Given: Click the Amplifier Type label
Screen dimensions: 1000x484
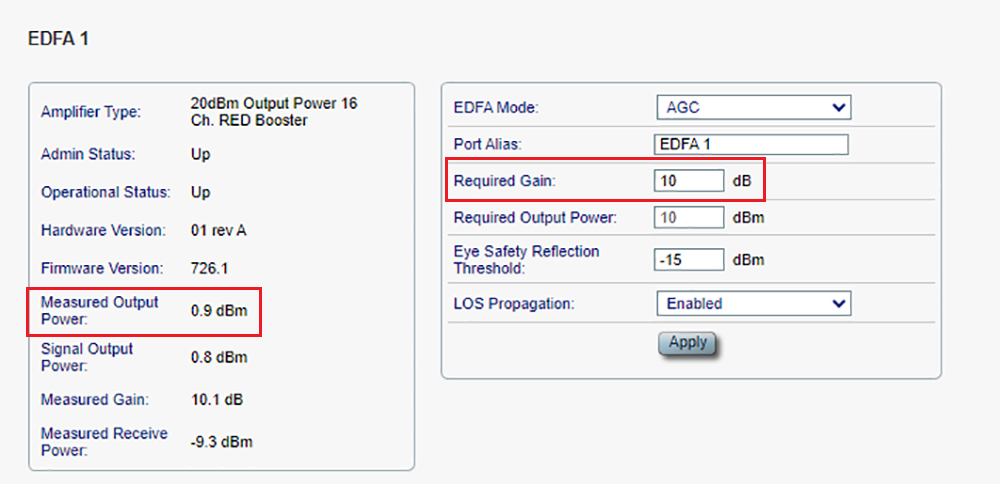Looking at the screenshot, I should pos(91,112).
